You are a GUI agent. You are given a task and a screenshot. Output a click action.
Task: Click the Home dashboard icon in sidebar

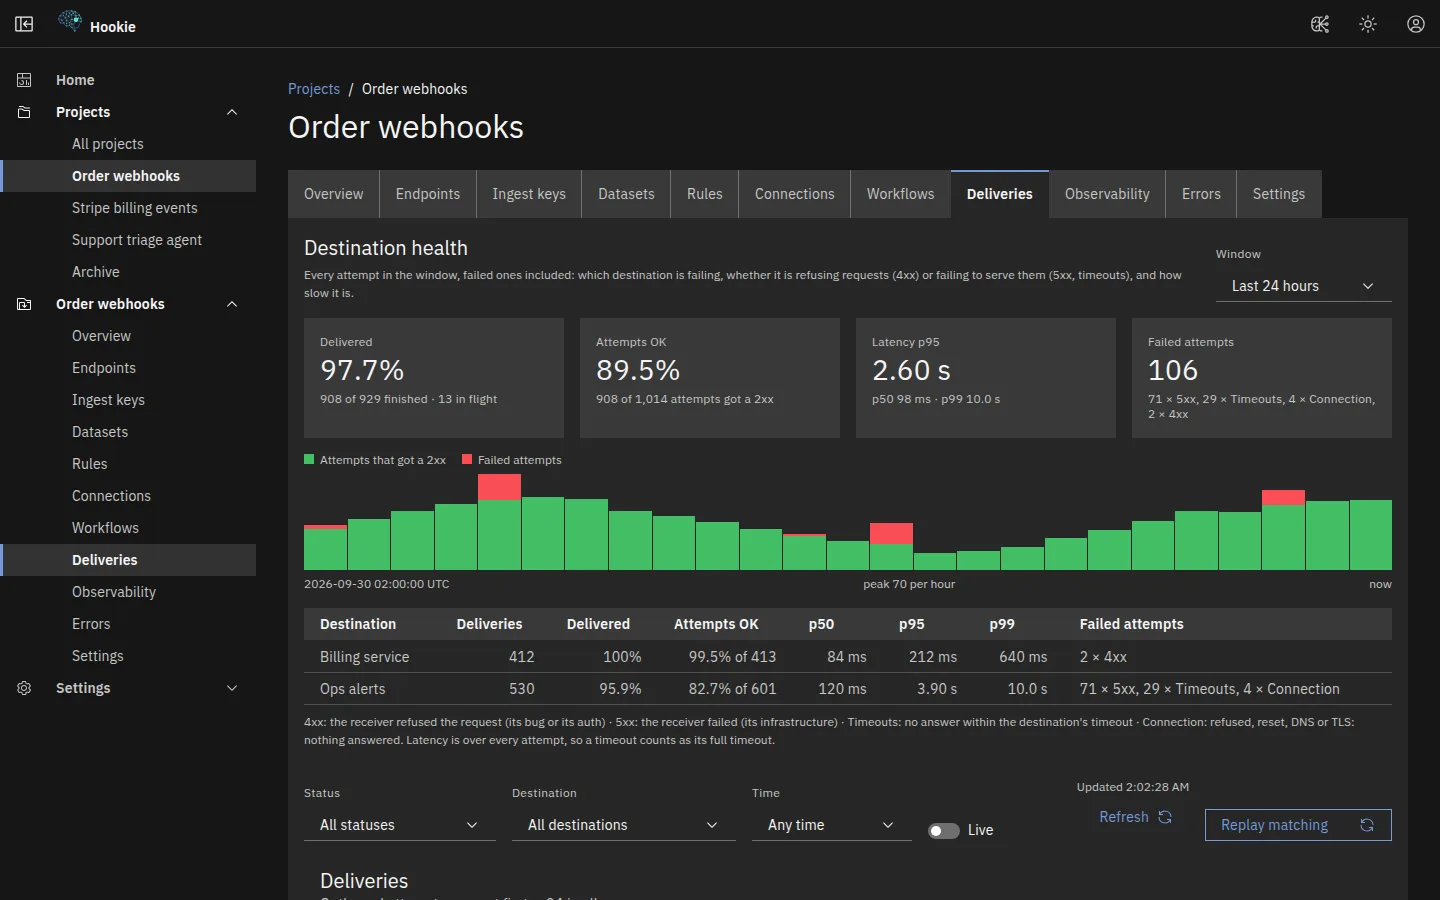point(24,80)
